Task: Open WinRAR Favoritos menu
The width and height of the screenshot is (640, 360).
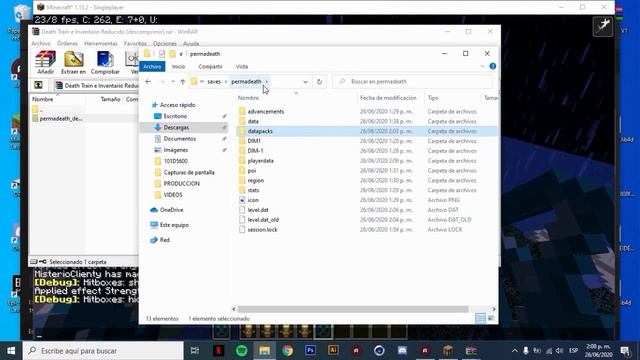Action: tap(135, 43)
